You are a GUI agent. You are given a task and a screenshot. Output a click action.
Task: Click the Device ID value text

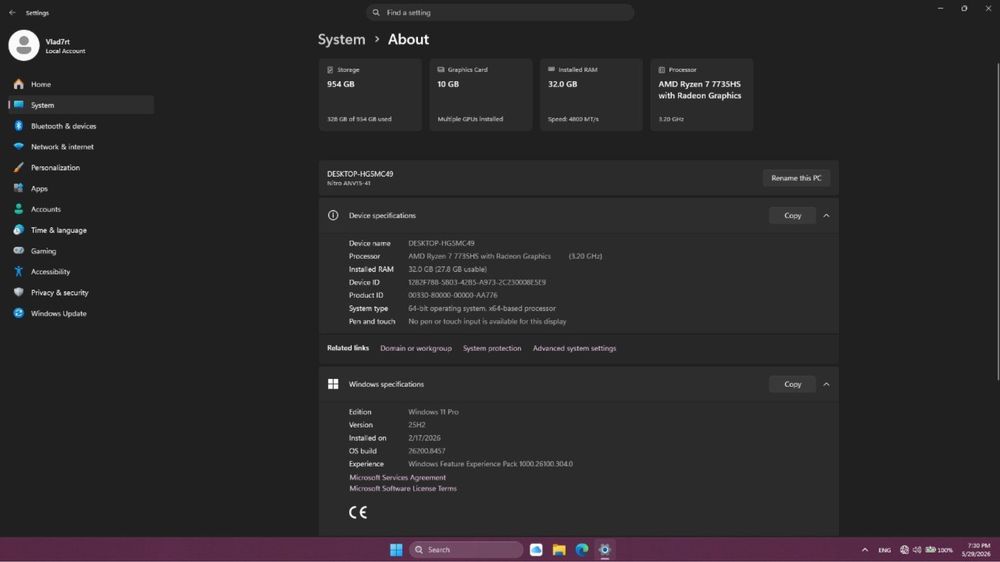coord(477,283)
